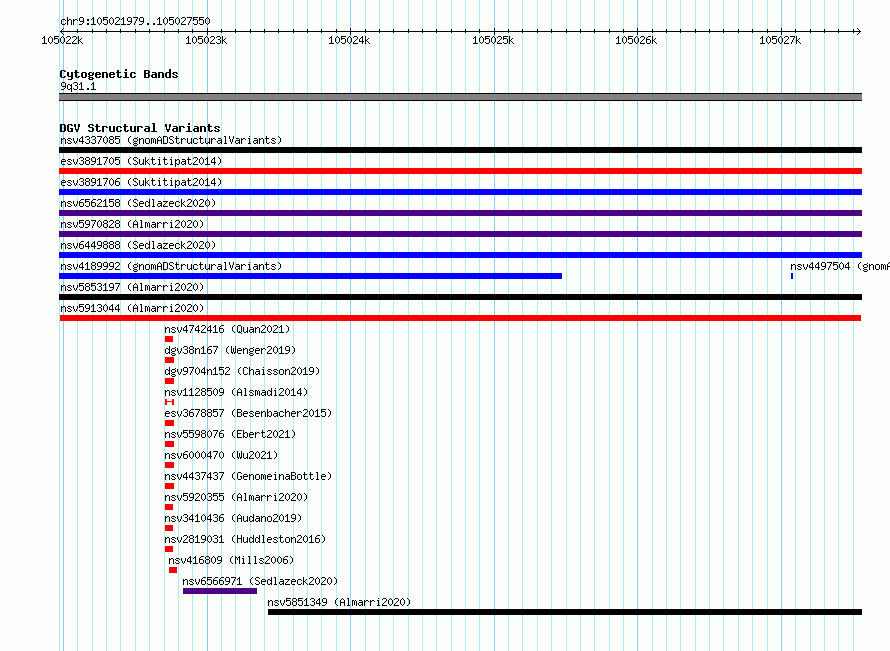The height and width of the screenshot is (651, 890).
Task: Click the nsv5970828 Almarri2020 purple bar
Action: click(x=460, y=234)
